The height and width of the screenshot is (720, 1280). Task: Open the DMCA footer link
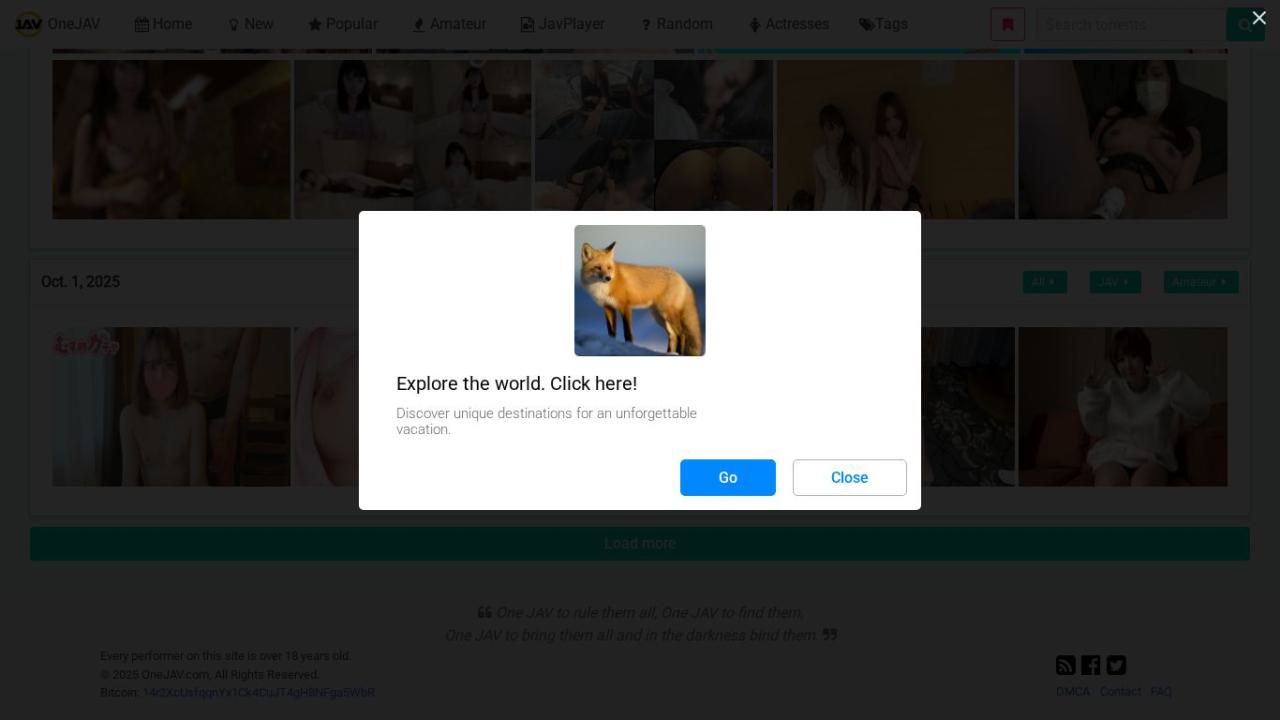[1072, 691]
